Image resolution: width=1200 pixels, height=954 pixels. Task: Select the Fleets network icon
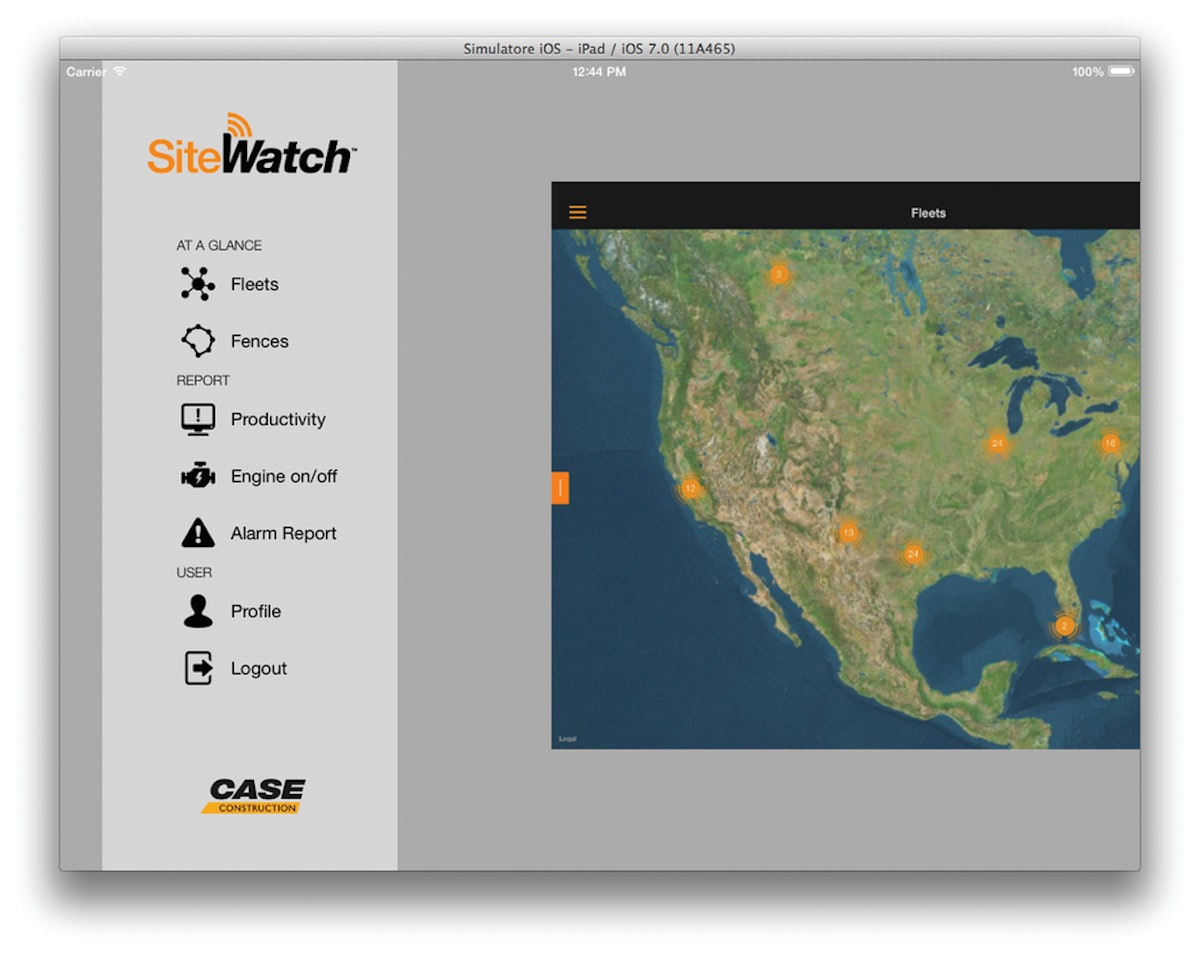pos(196,284)
